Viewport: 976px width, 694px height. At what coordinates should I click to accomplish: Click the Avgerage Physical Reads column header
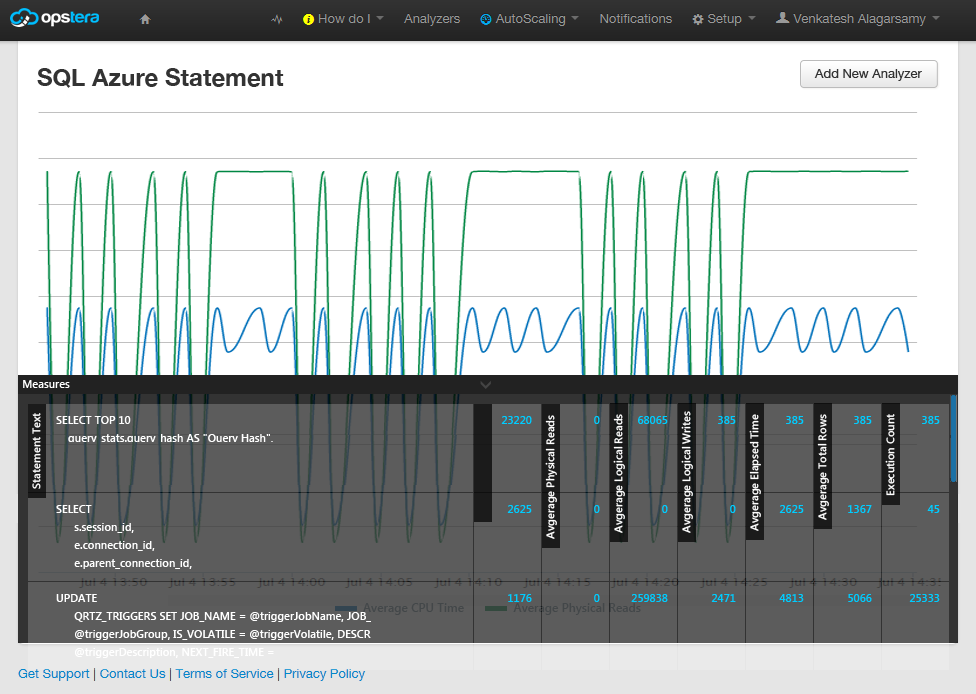click(x=550, y=476)
